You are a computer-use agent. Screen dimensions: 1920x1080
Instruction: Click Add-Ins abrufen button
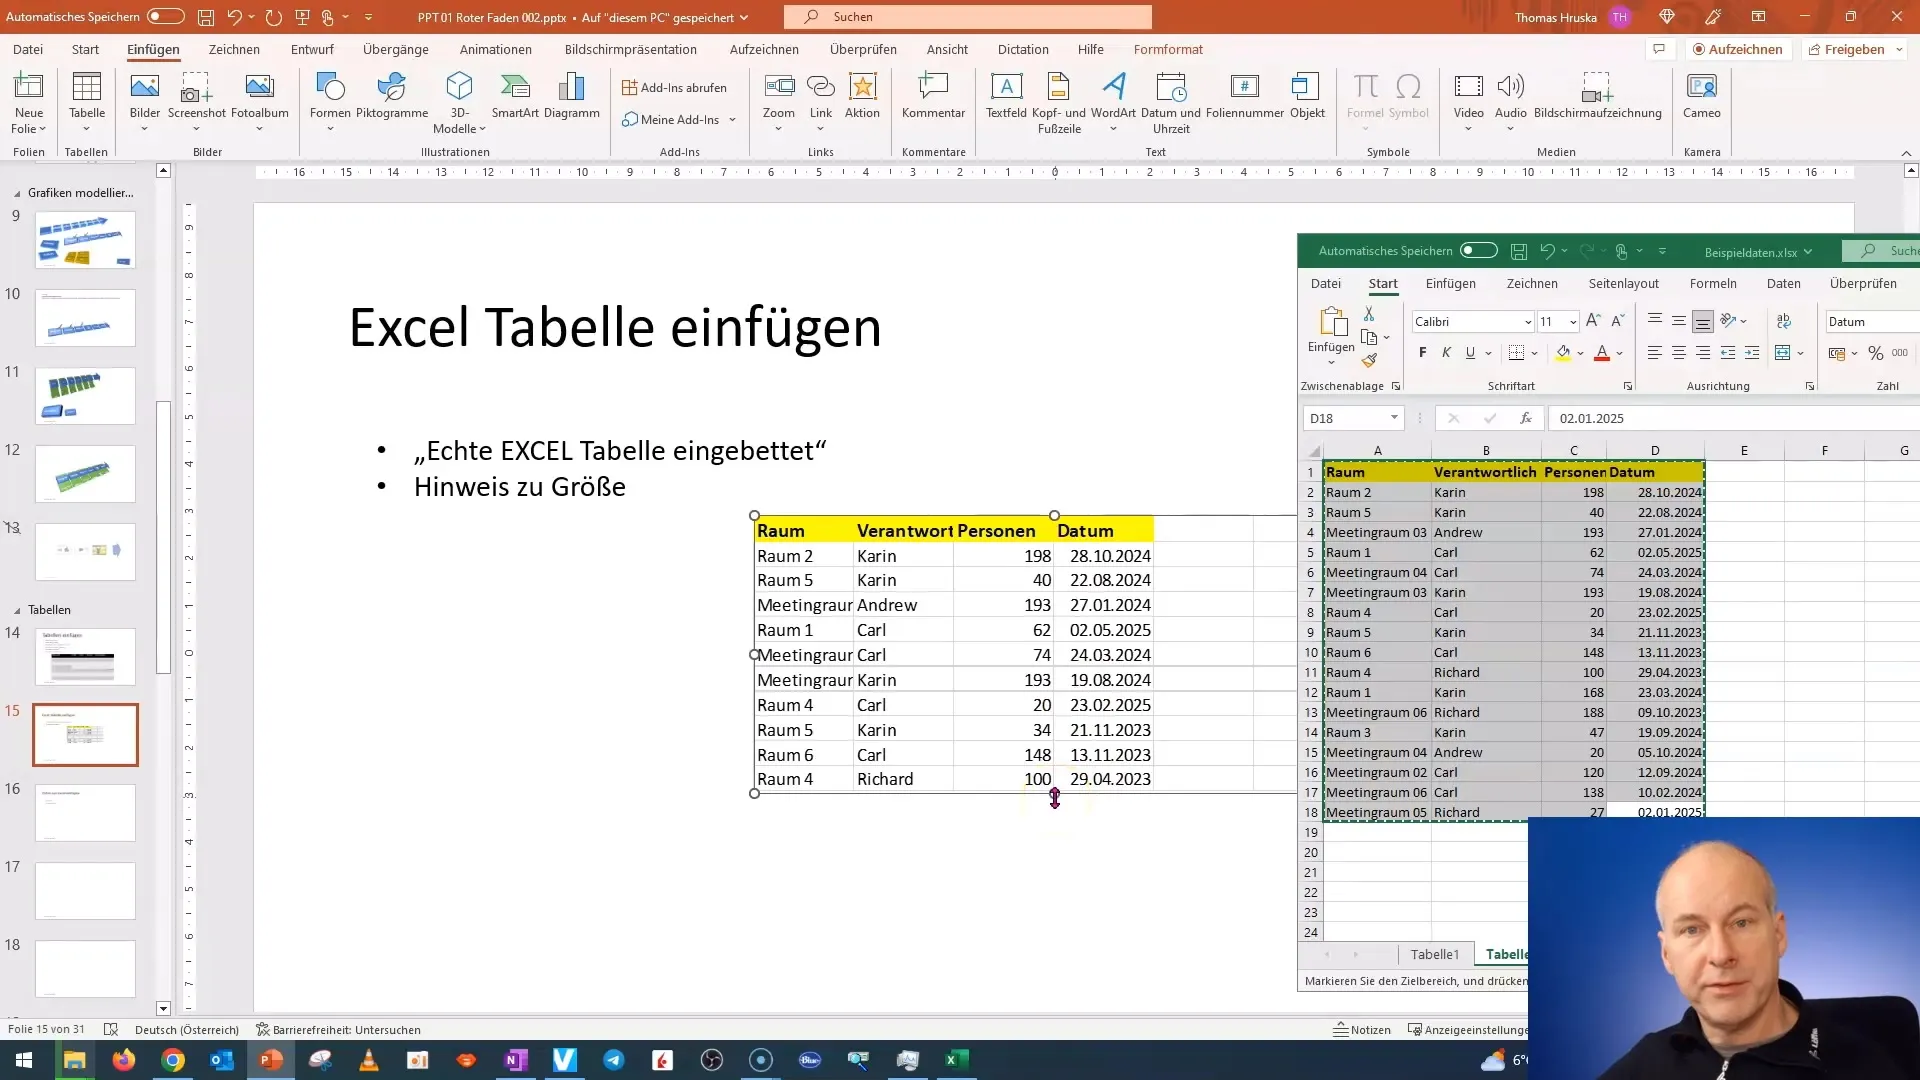click(674, 88)
